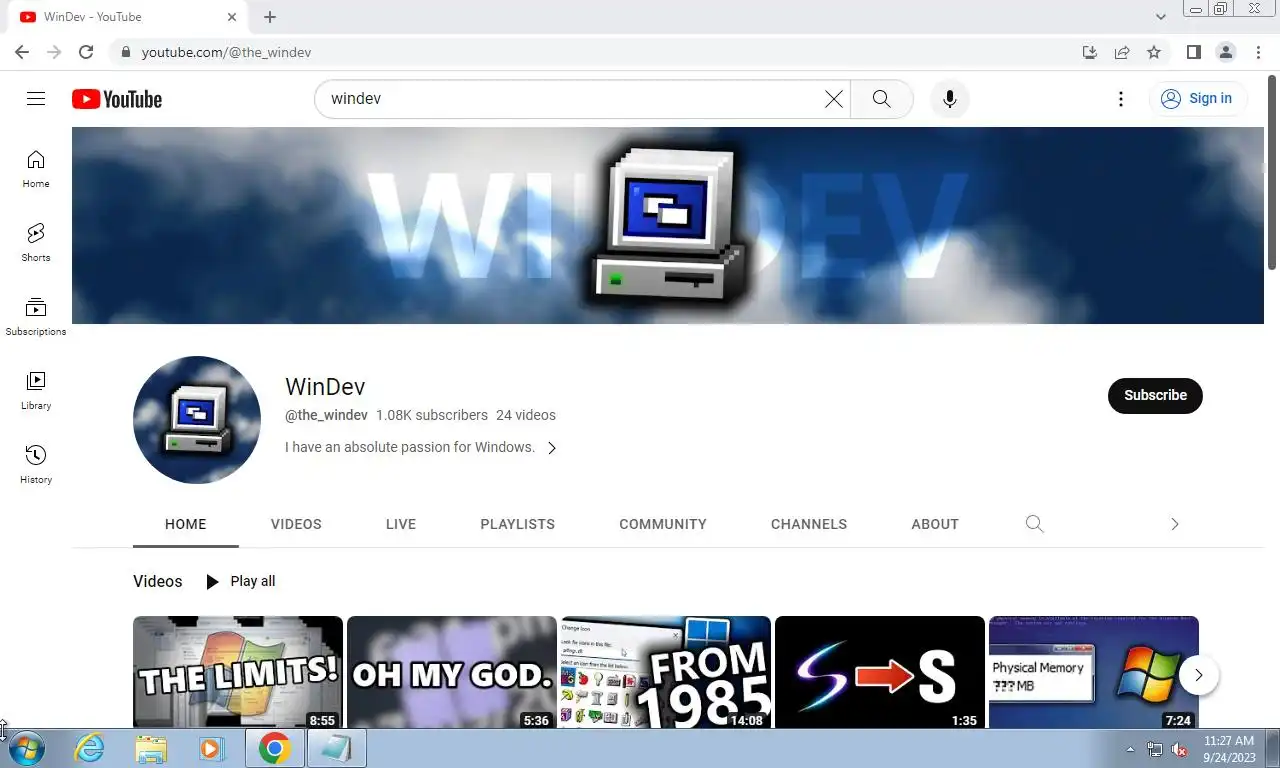Open the OH MY GOD. video thumbnail

click(452, 672)
